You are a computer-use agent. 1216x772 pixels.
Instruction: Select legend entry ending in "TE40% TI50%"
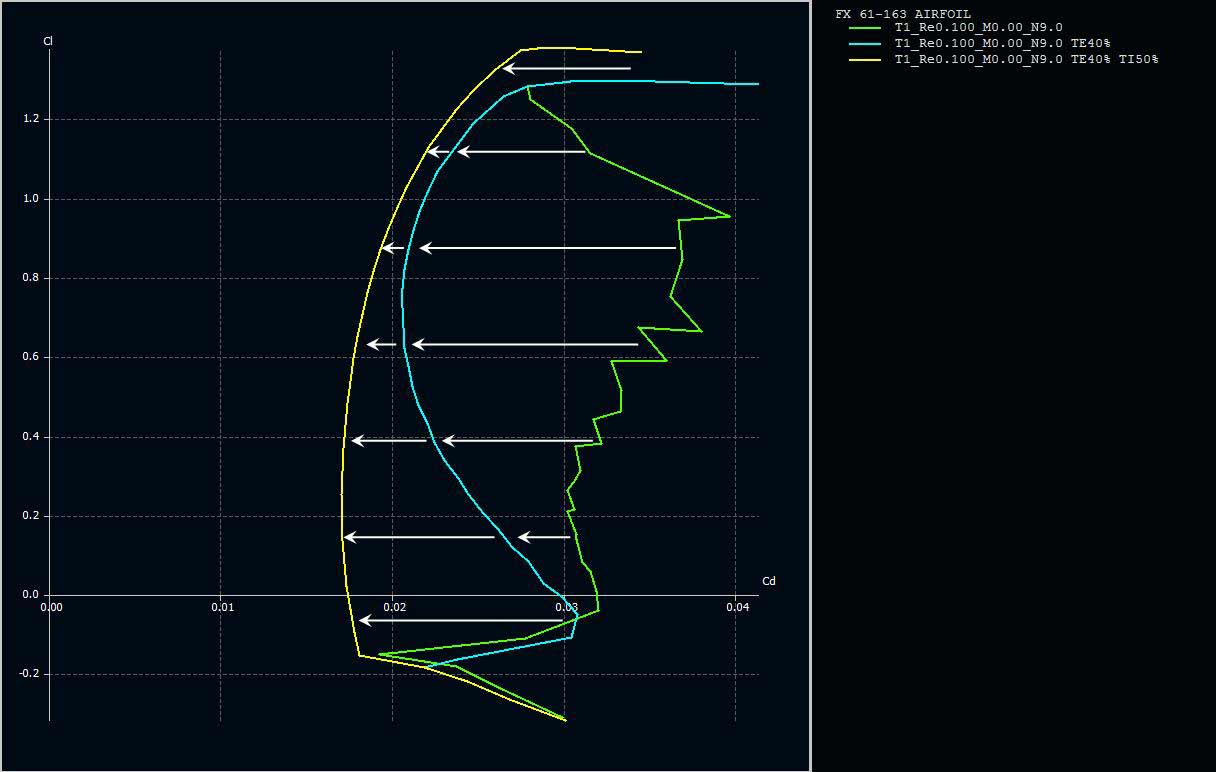[x=1027, y=60]
